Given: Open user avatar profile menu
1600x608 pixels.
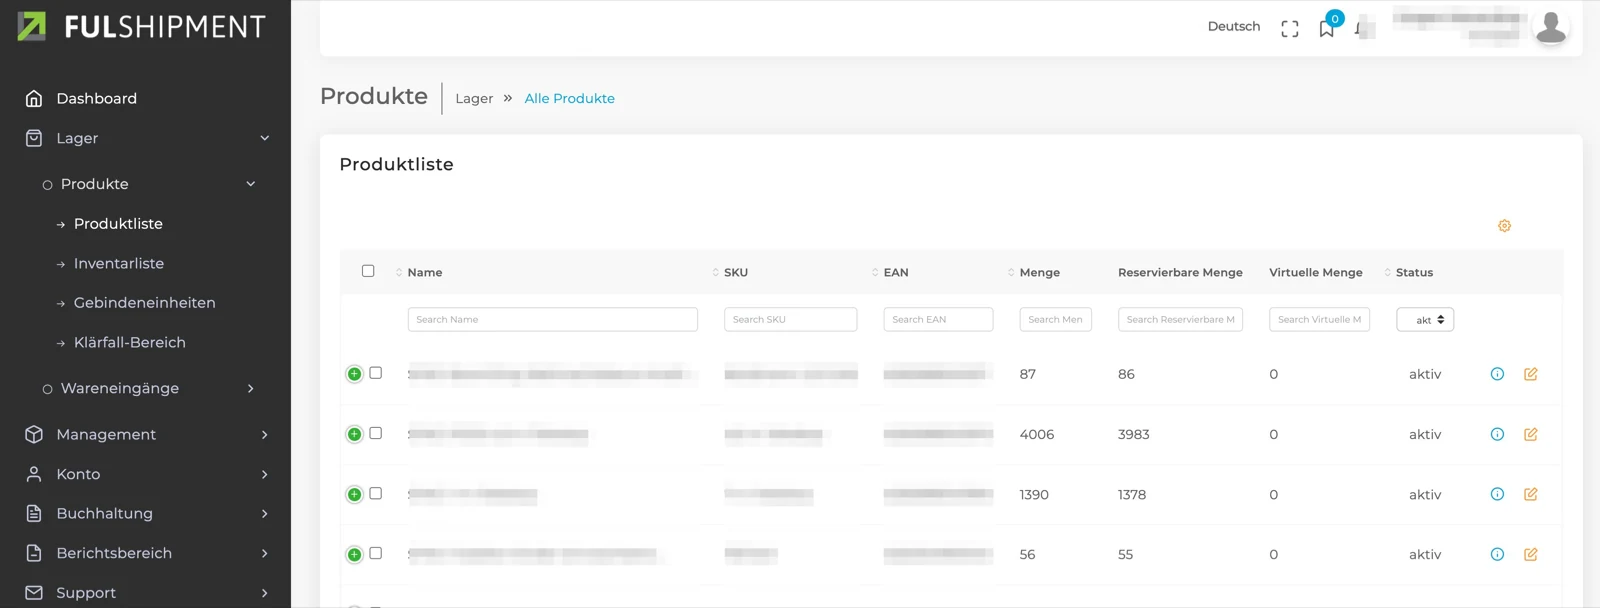Looking at the screenshot, I should point(1551,27).
